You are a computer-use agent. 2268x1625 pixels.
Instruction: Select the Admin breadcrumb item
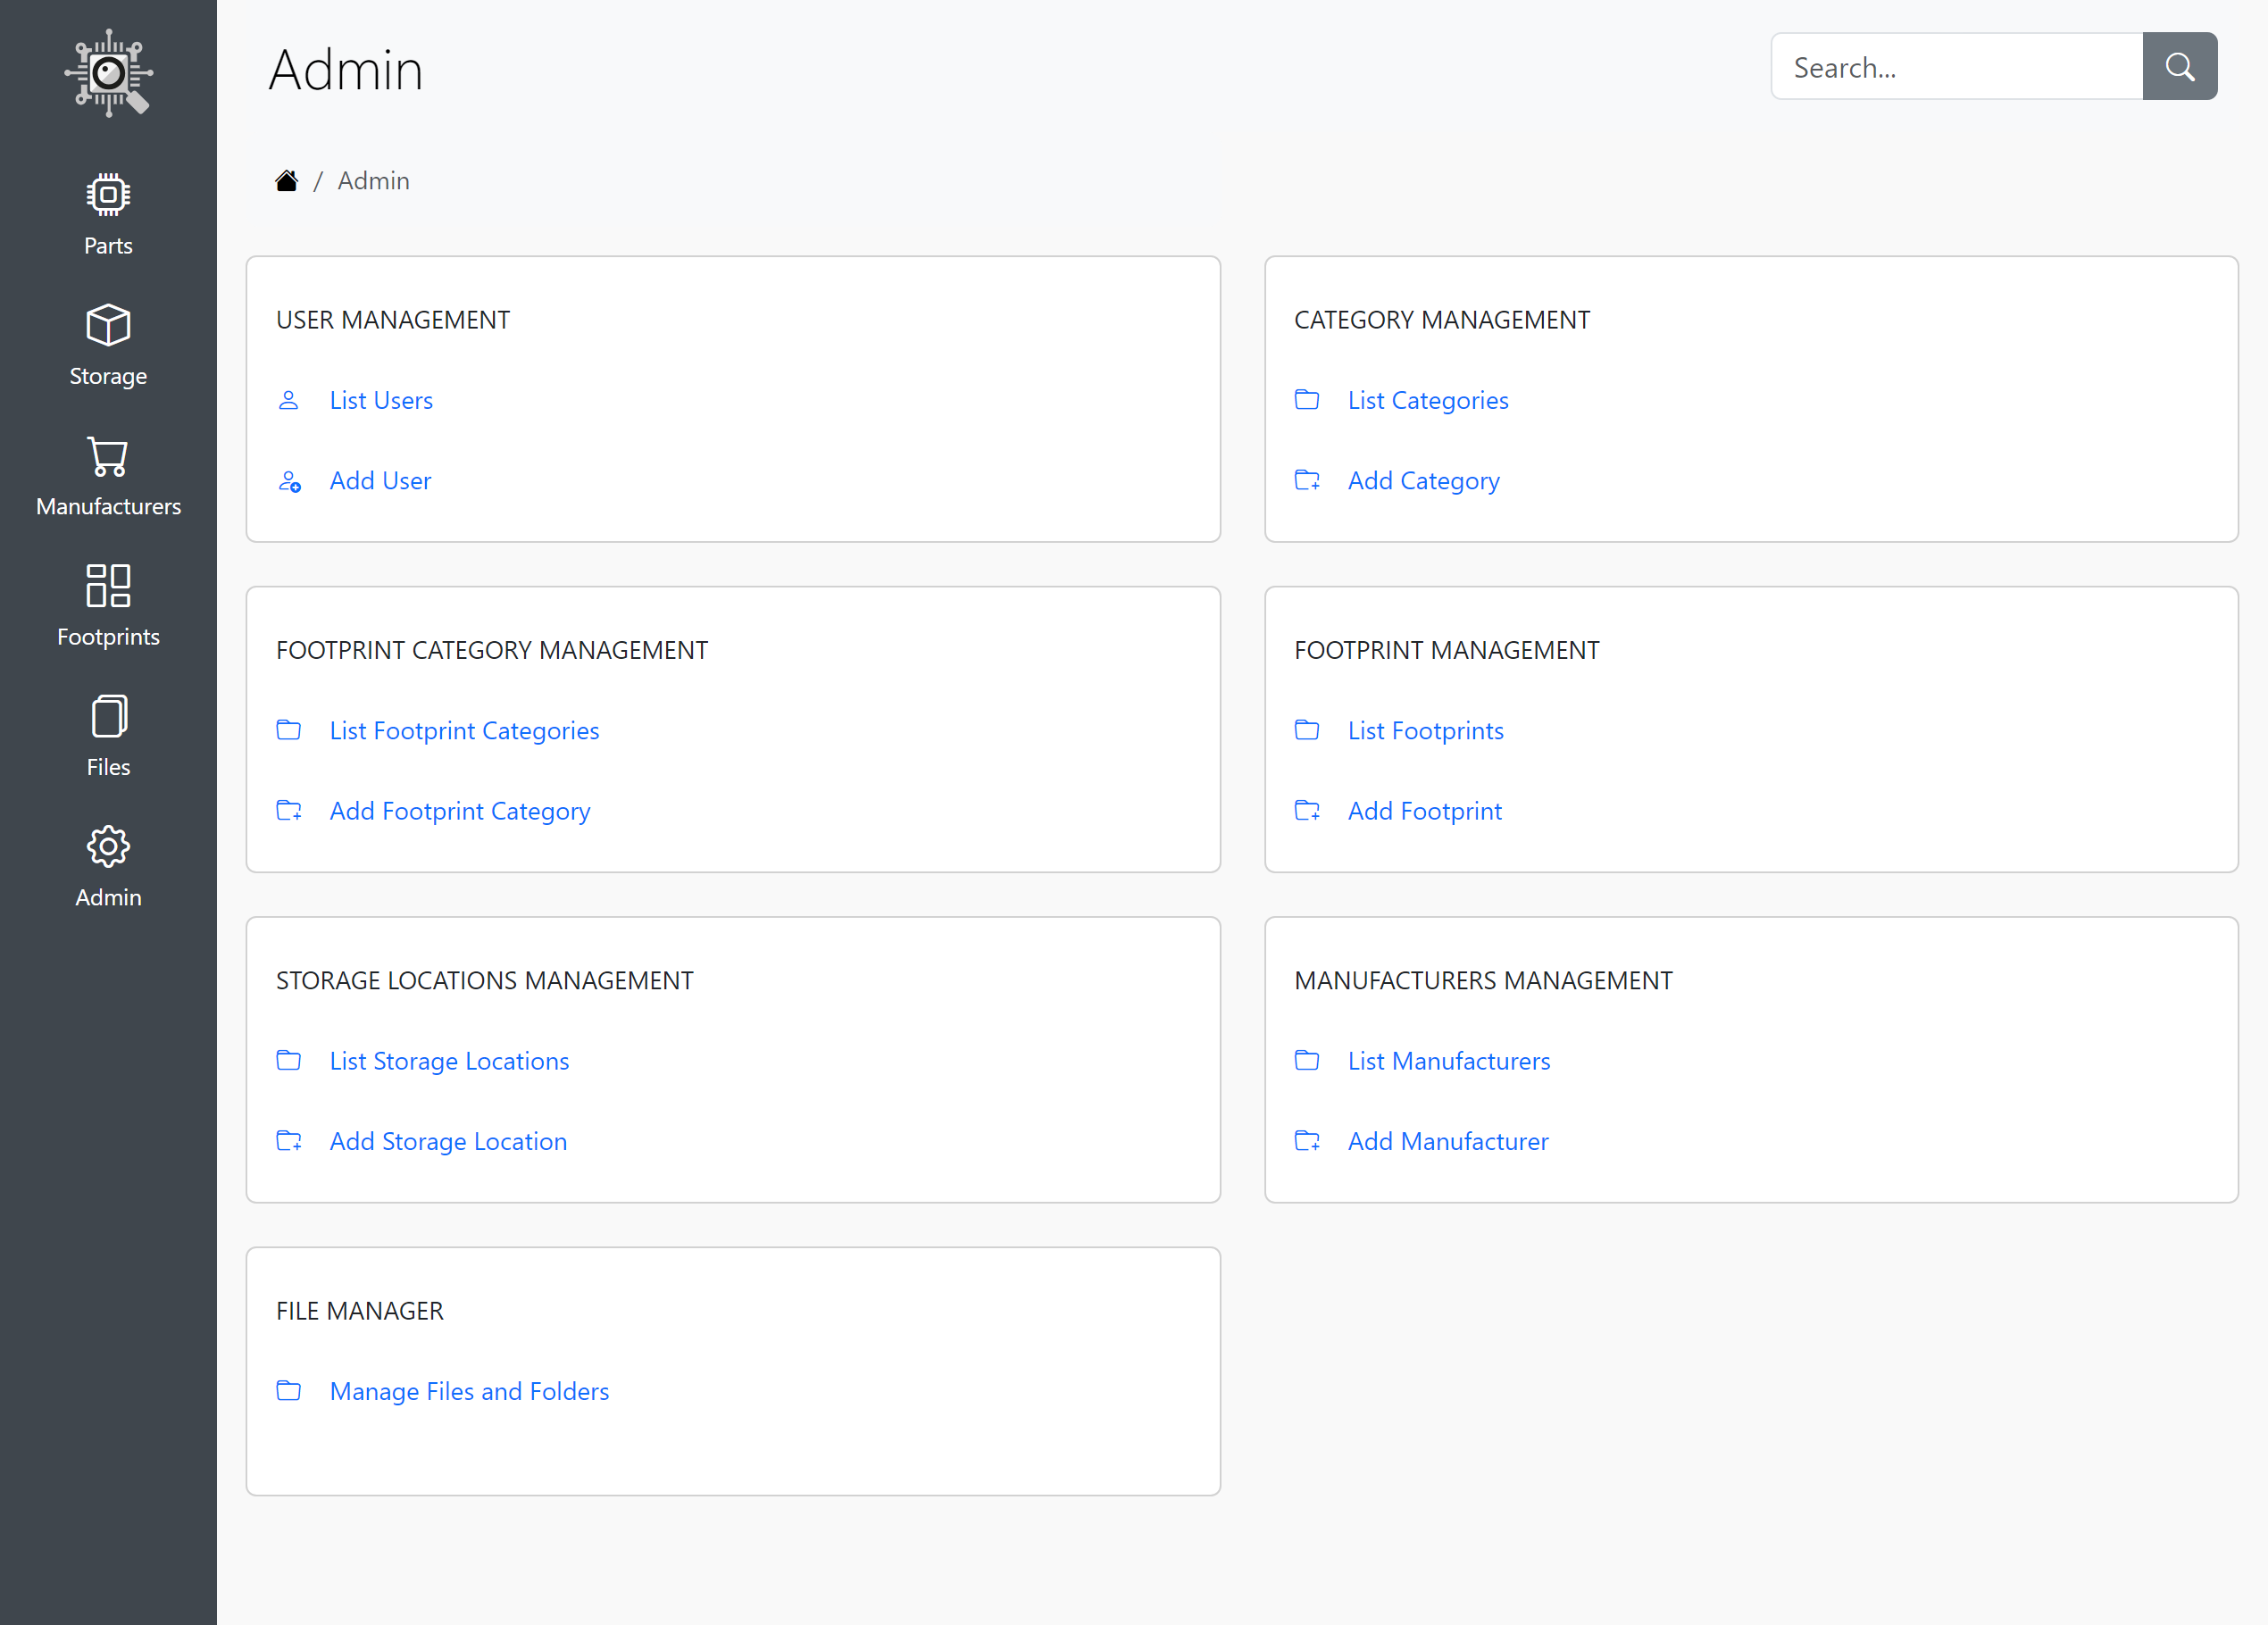[x=373, y=180]
